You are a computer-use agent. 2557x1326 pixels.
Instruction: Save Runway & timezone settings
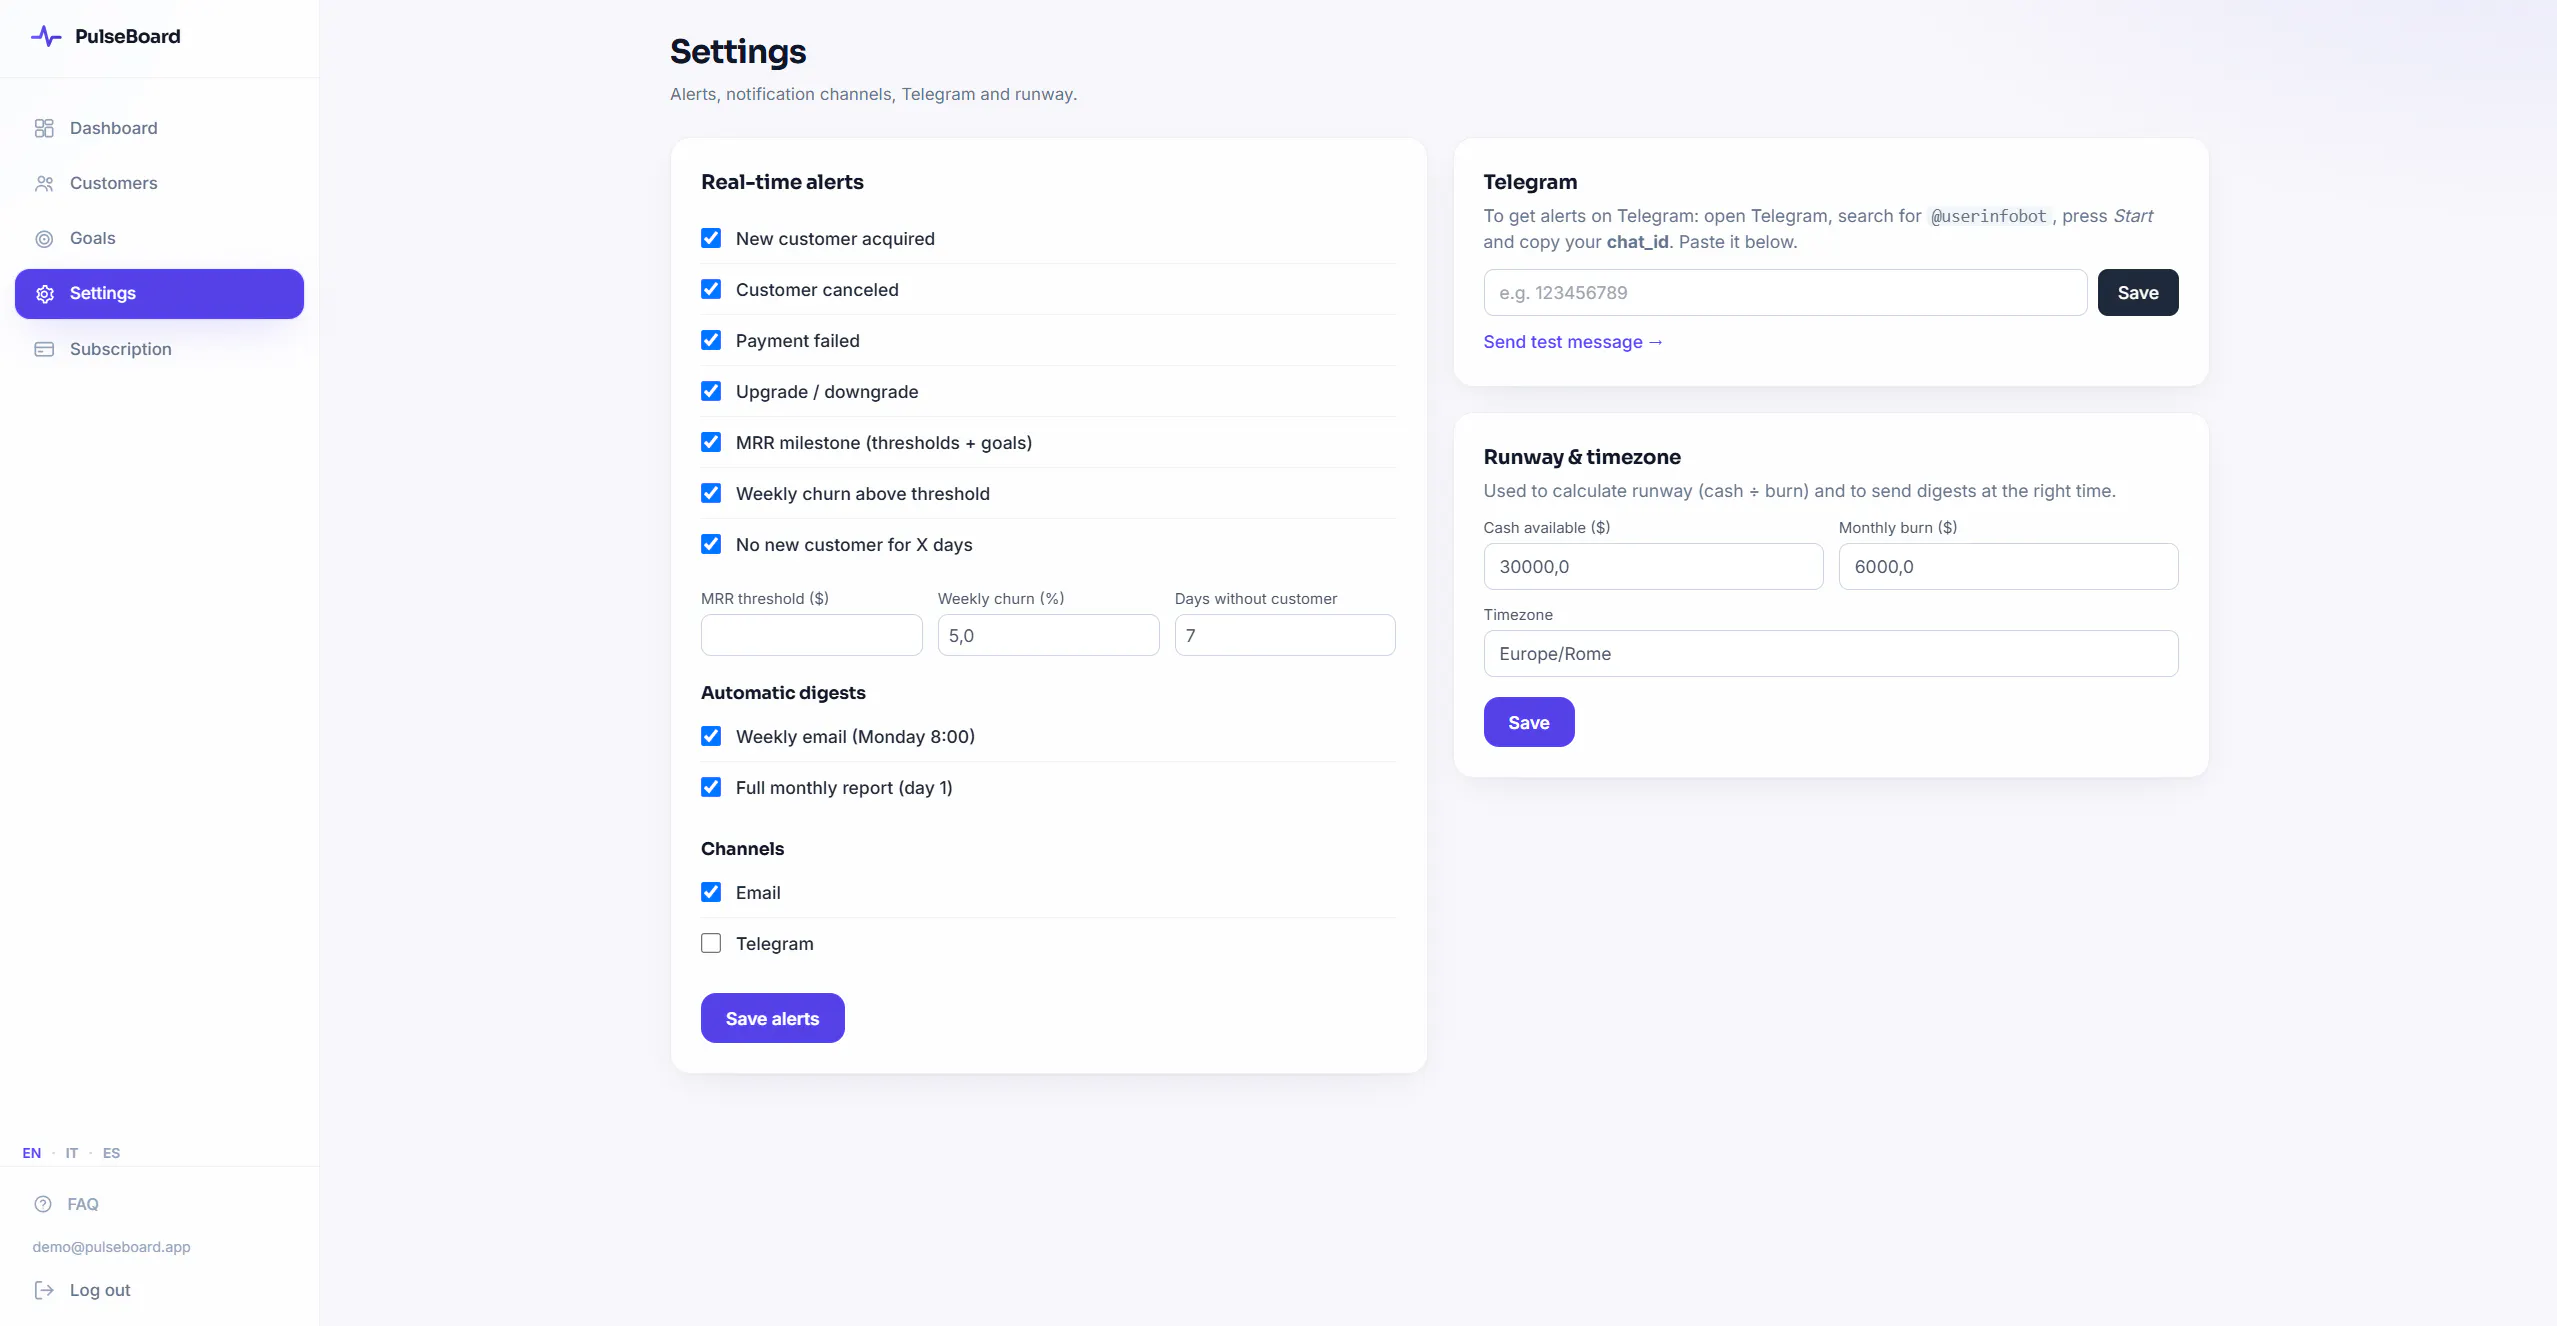1528,722
